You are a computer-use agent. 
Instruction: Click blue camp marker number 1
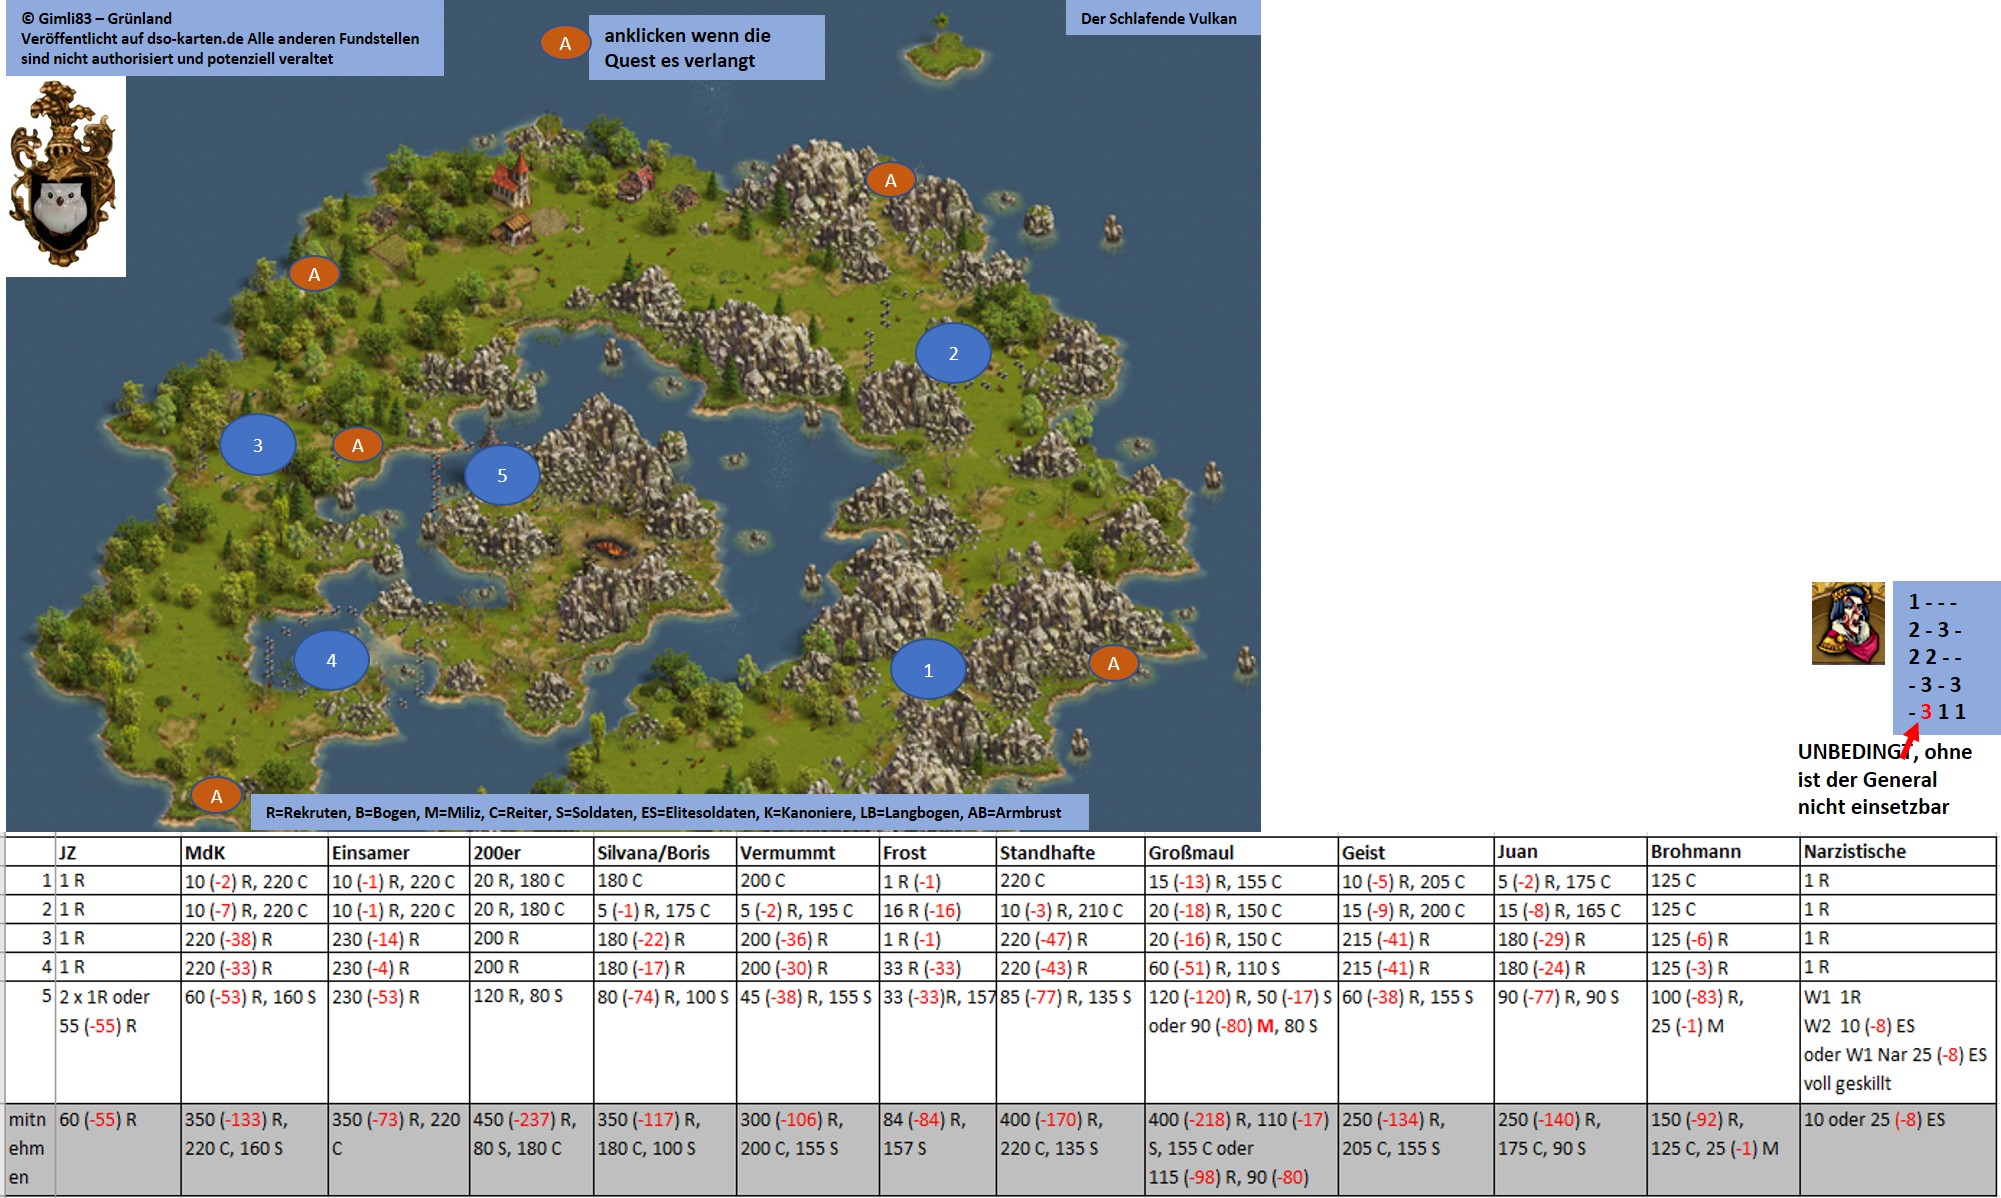coord(928,670)
